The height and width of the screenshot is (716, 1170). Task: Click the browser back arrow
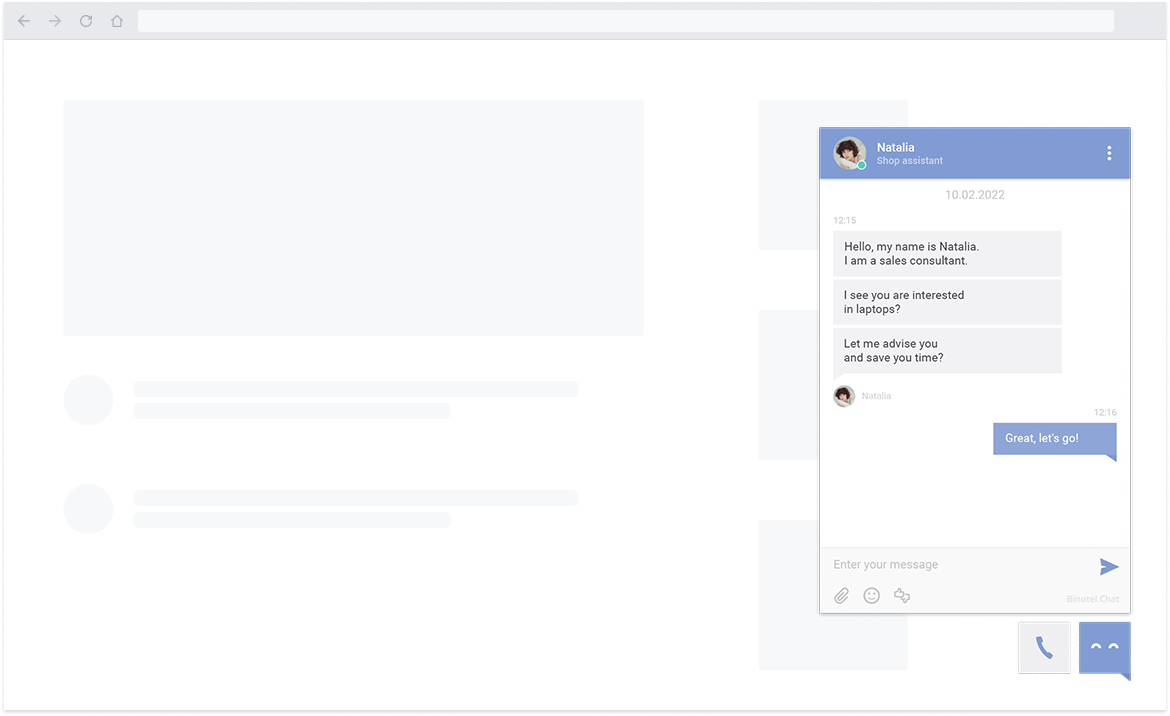(x=24, y=21)
